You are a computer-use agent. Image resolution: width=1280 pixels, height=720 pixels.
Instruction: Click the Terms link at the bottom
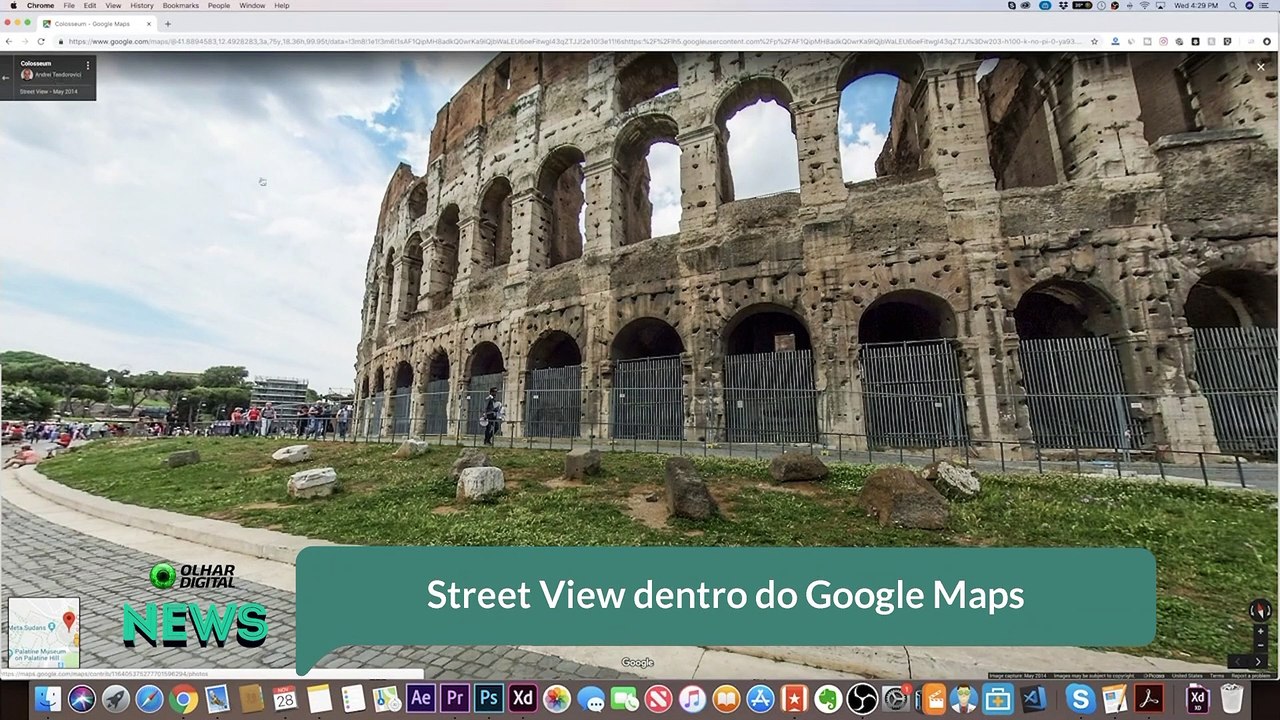(x=1216, y=676)
